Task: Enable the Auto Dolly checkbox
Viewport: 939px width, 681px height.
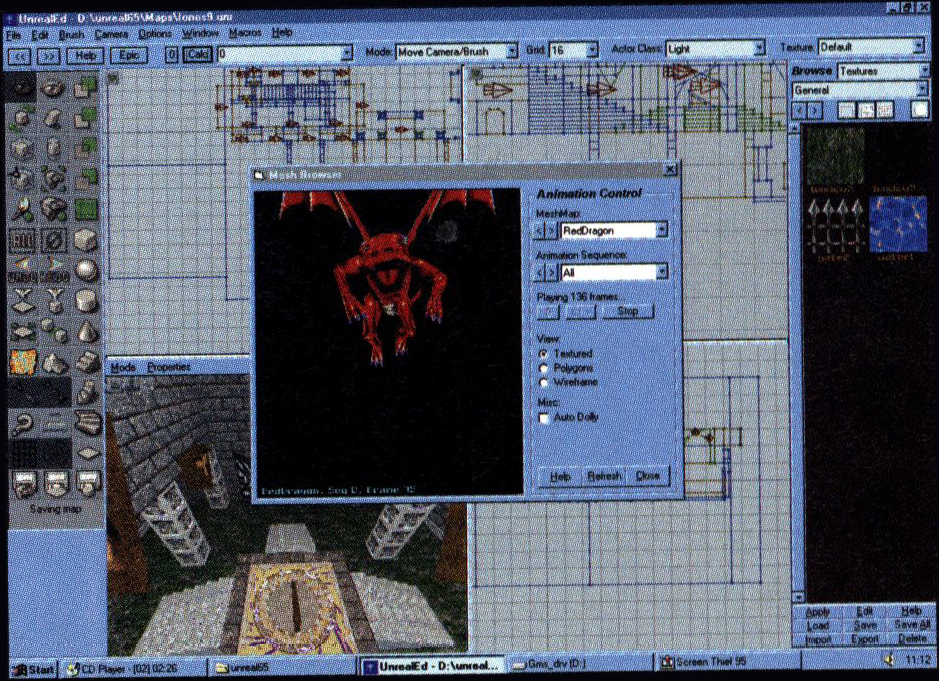Action: coord(544,417)
